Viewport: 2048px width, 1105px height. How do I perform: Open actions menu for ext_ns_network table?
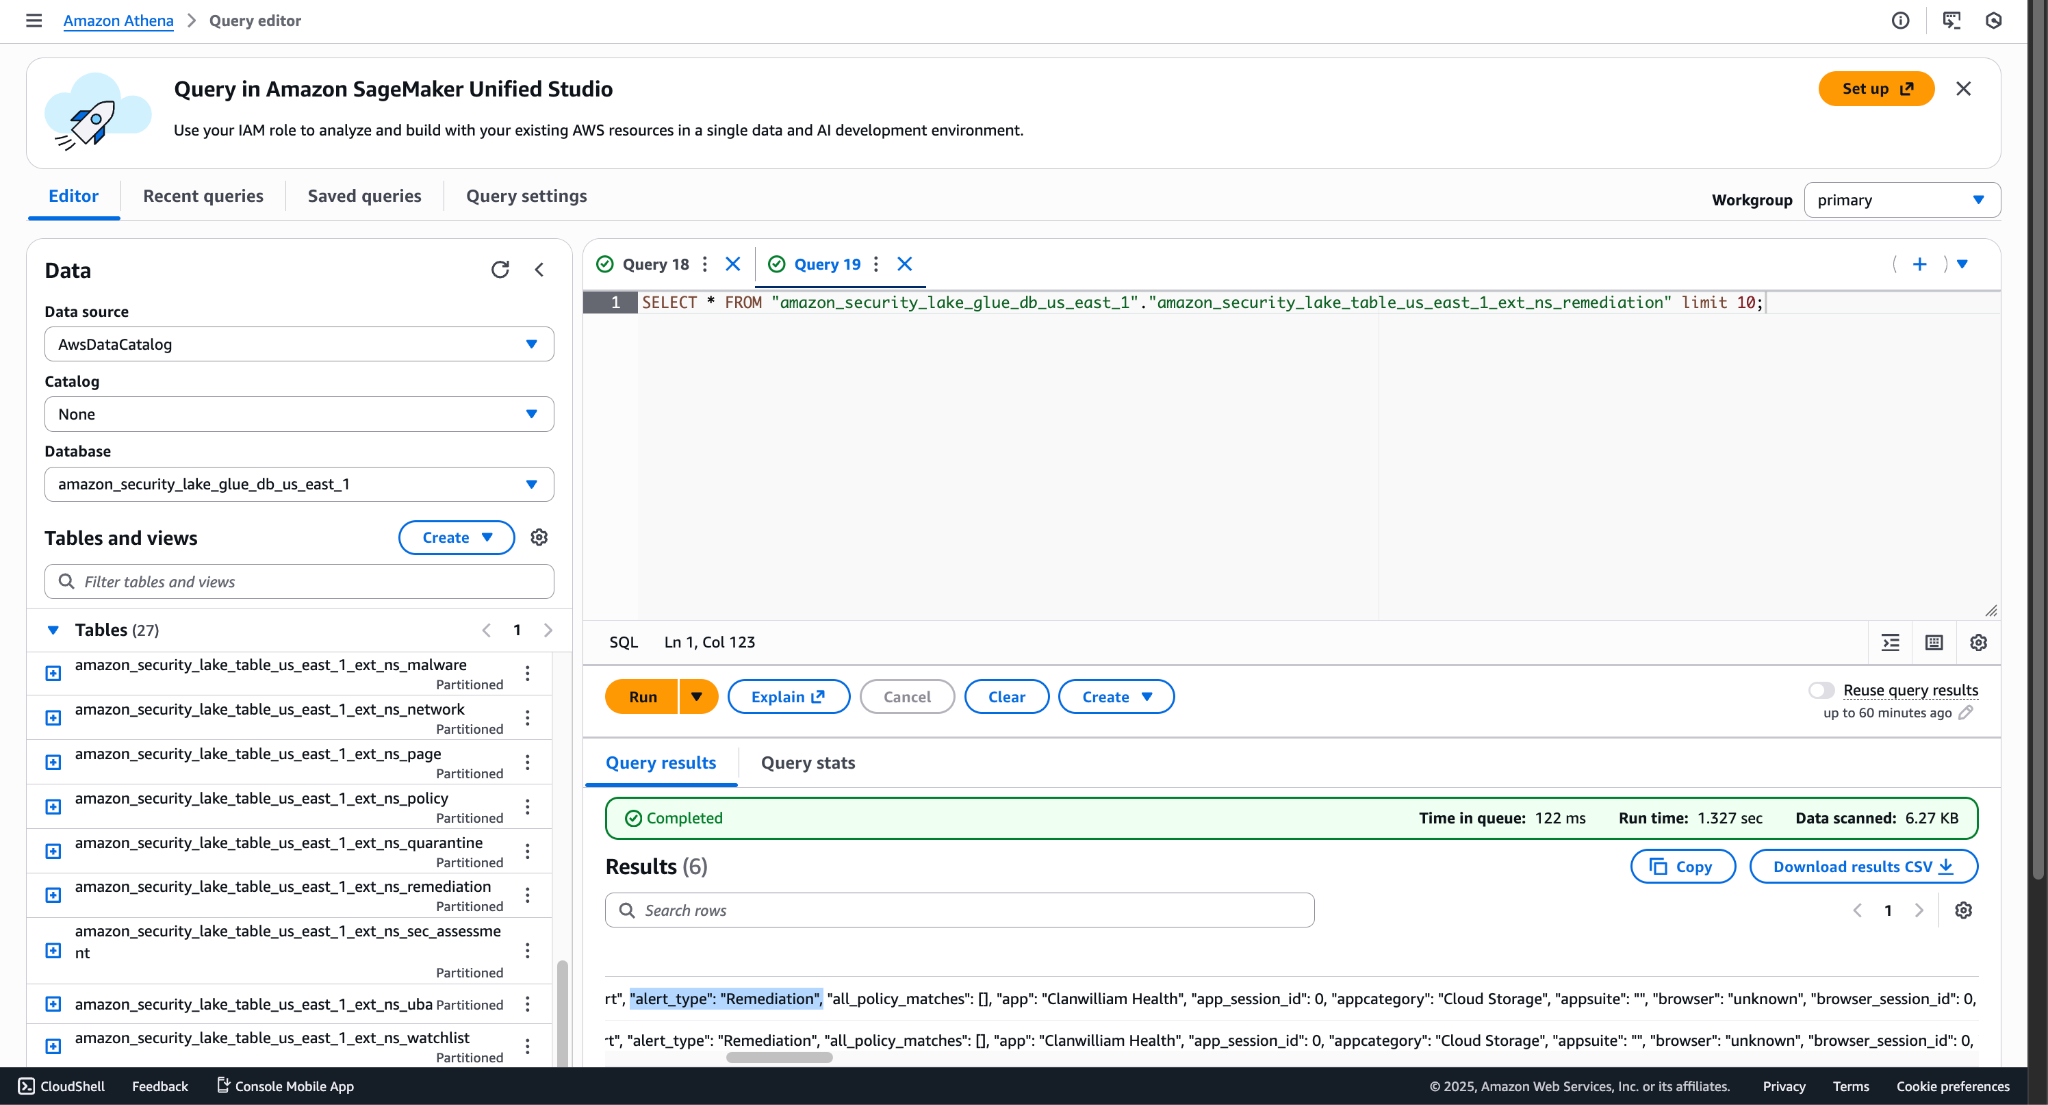pyautogui.click(x=528, y=718)
